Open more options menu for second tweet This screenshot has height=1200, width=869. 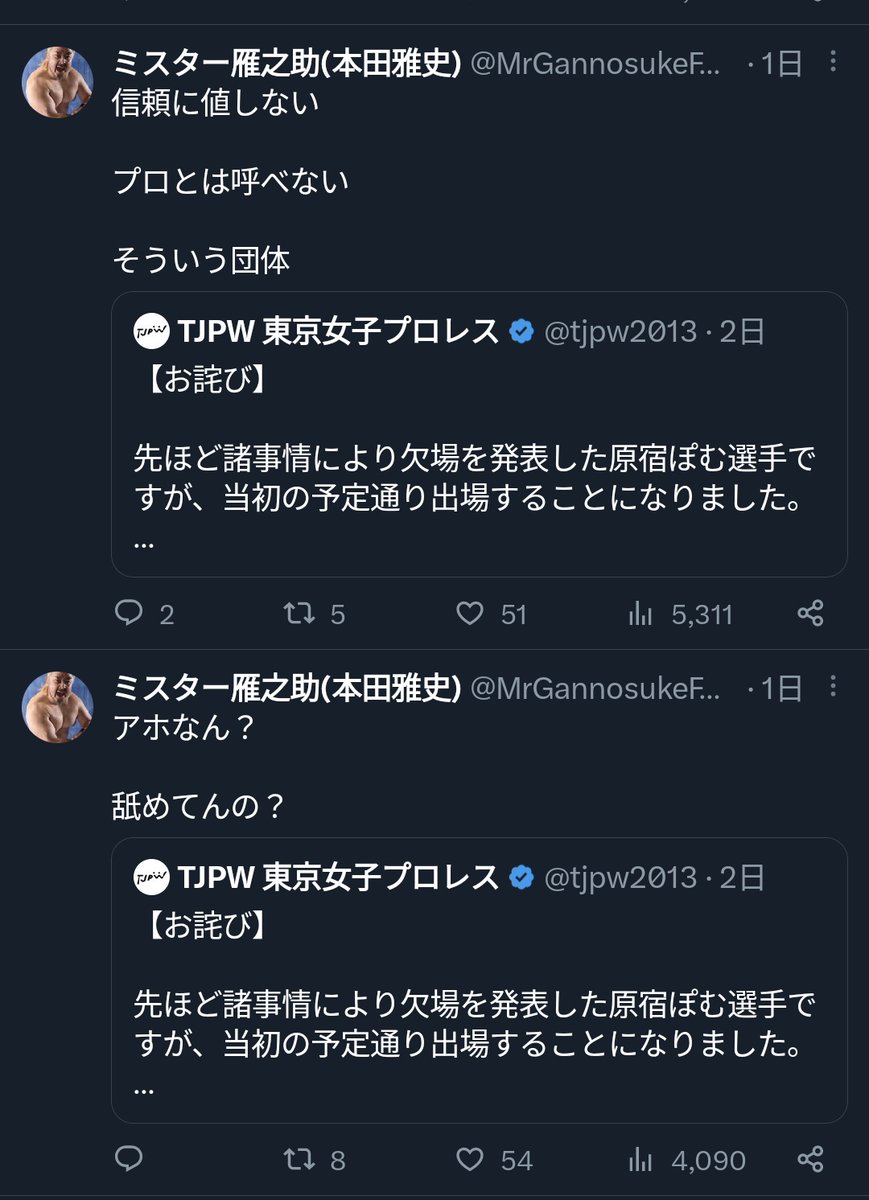[x=835, y=687]
